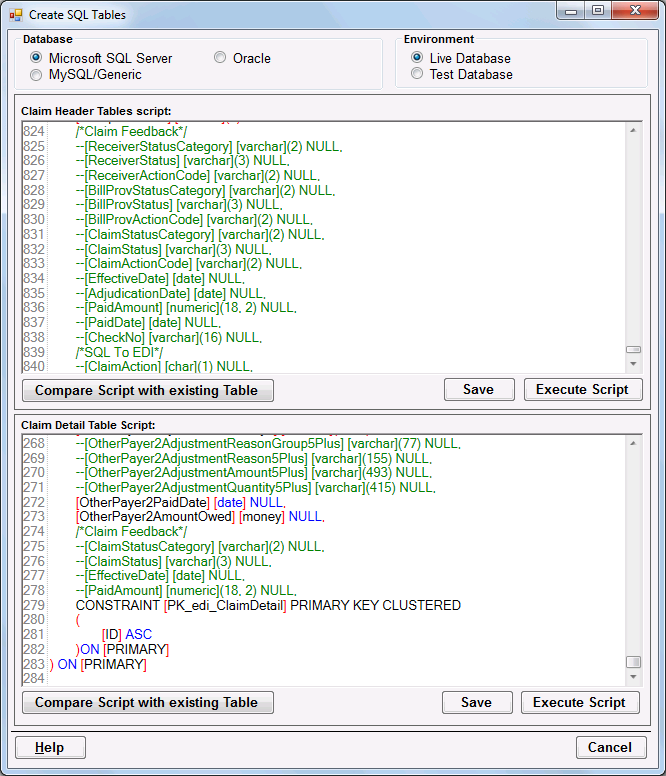Click the CONSTRAINT [PK_edi_ClaimDetail] line
666x776 pixels.
pos(268,605)
